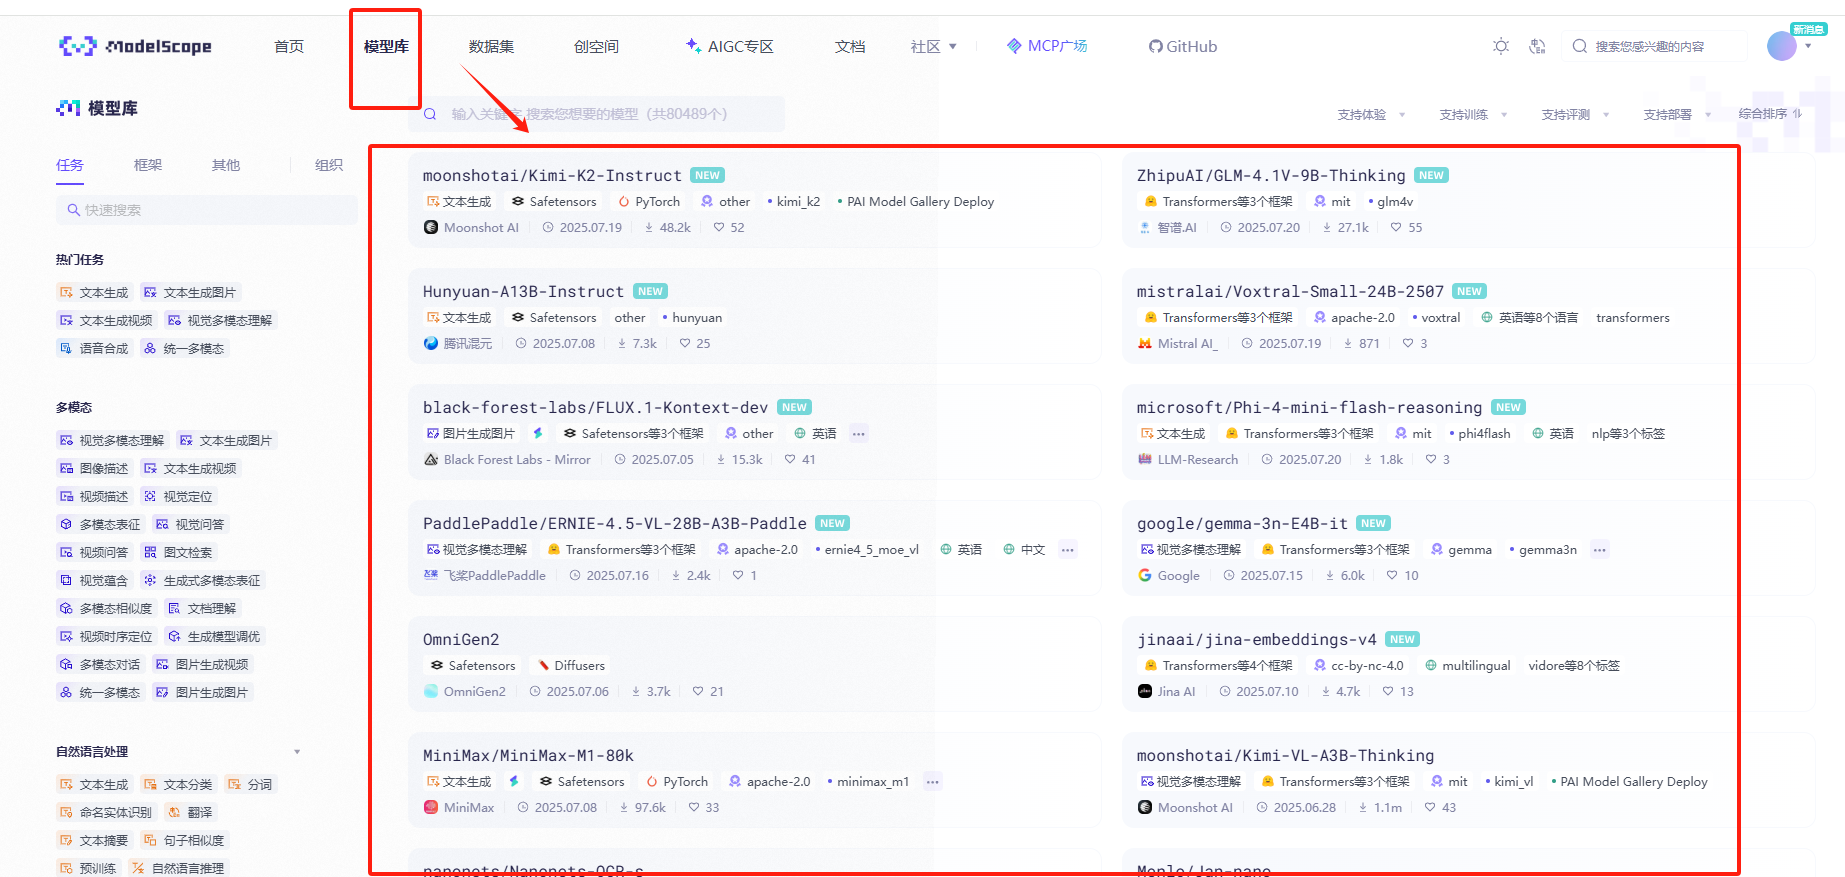The width and height of the screenshot is (1845, 877).
Task: Select the 文本生成视频 hot task tag
Action: pyautogui.click(x=105, y=320)
